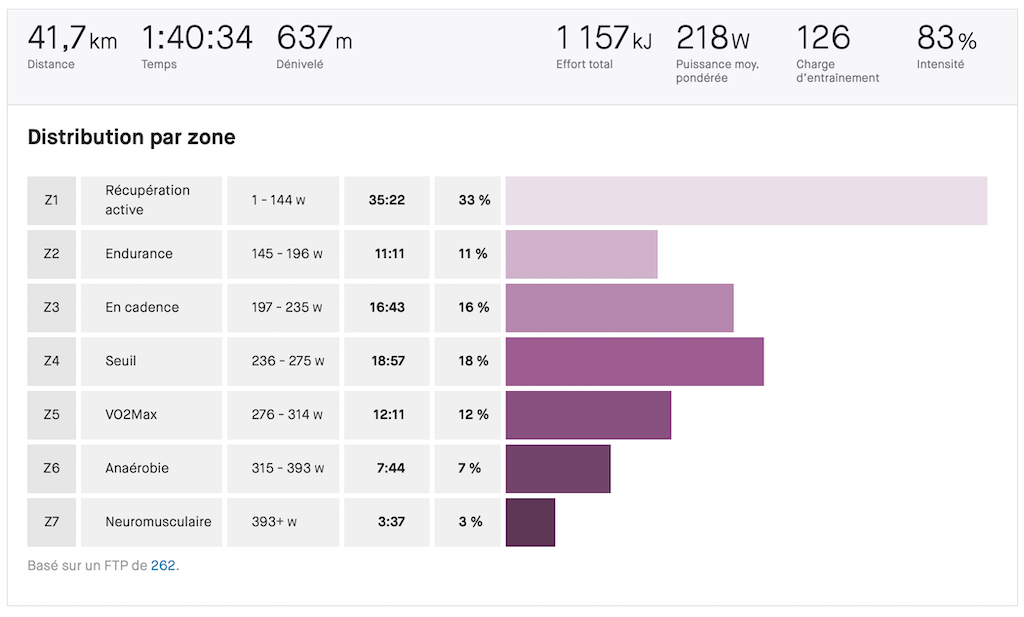Click the Z4 zone label cell
This screenshot has height=617, width=1024.
pyautogui.click(x=52, y=361)
